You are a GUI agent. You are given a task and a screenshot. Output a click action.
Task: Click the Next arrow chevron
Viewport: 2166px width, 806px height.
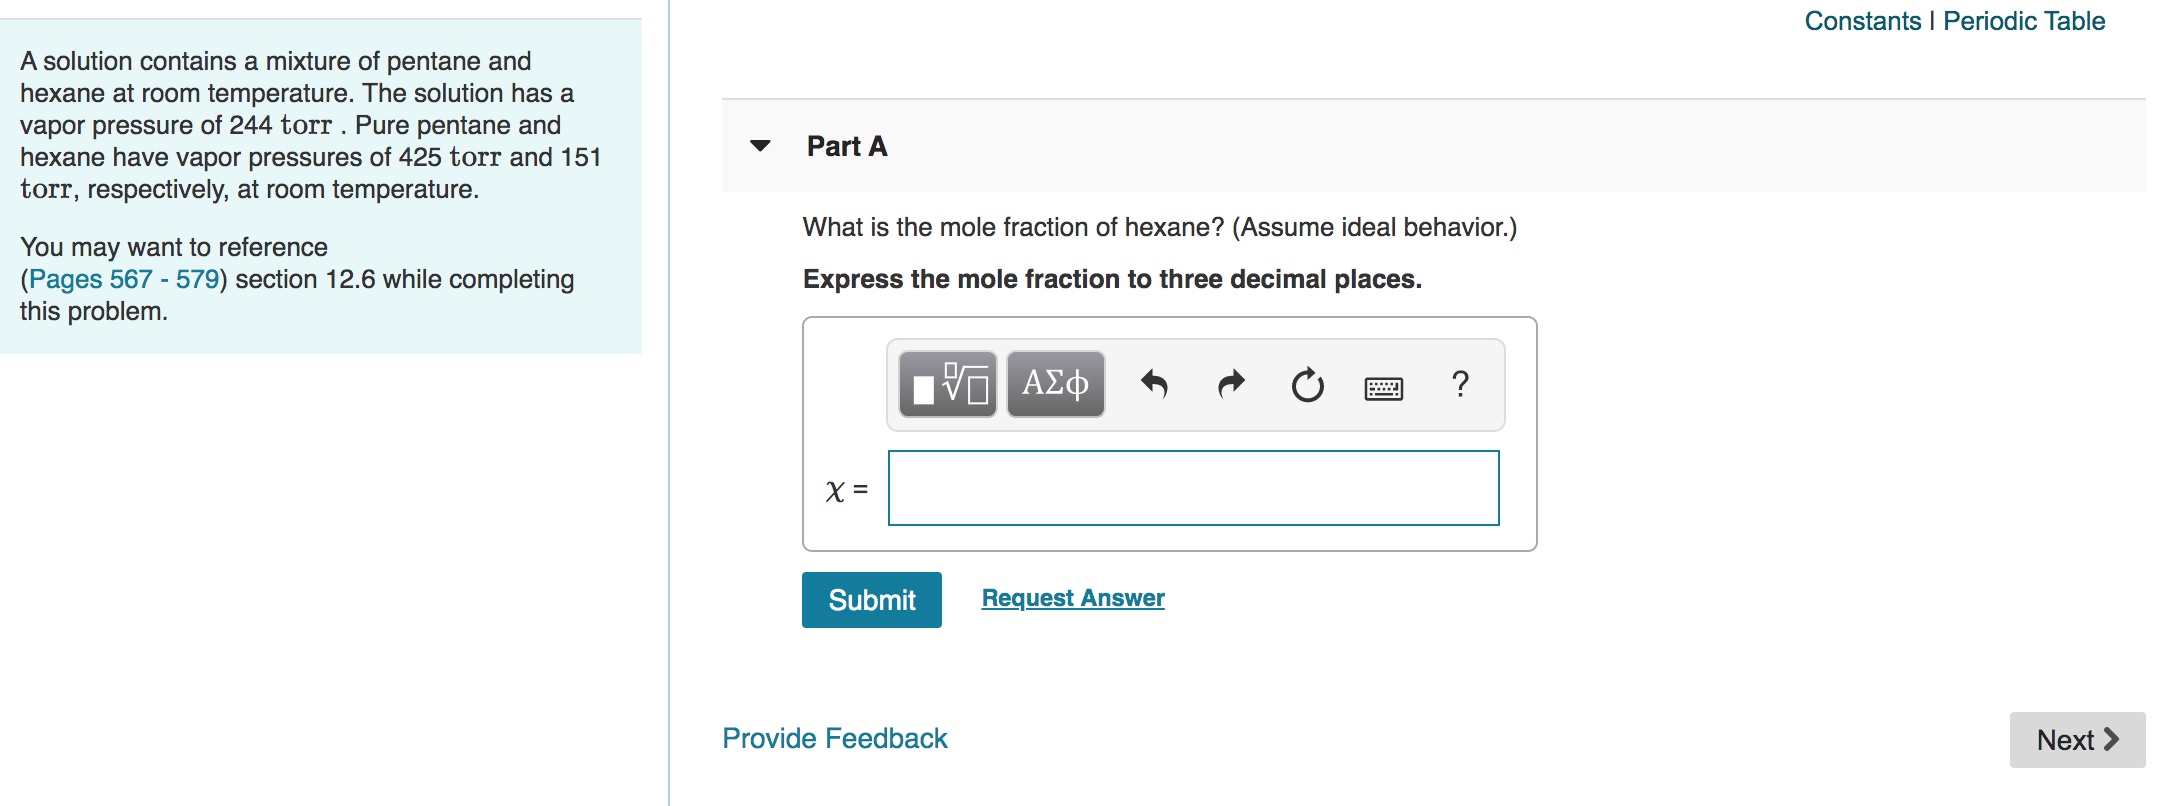2113,740
